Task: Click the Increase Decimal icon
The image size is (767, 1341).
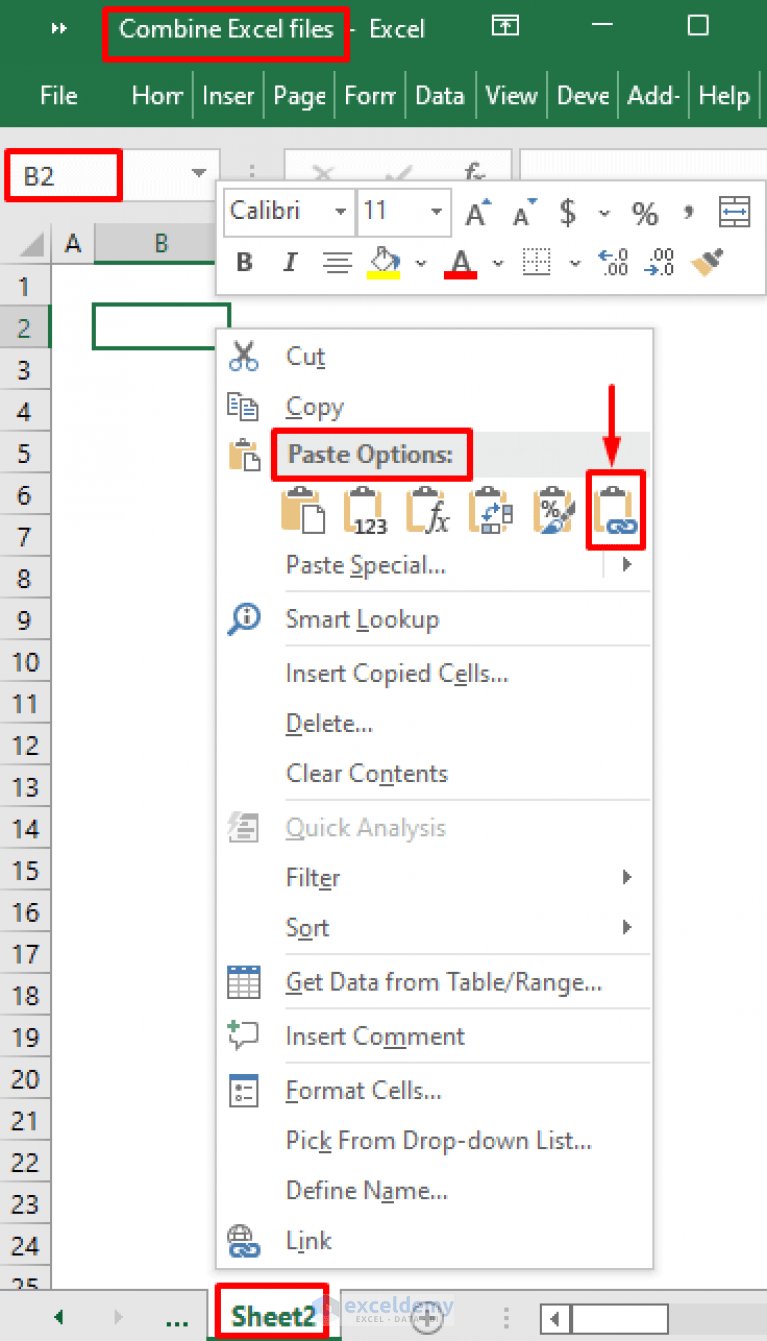Action: 613,263
